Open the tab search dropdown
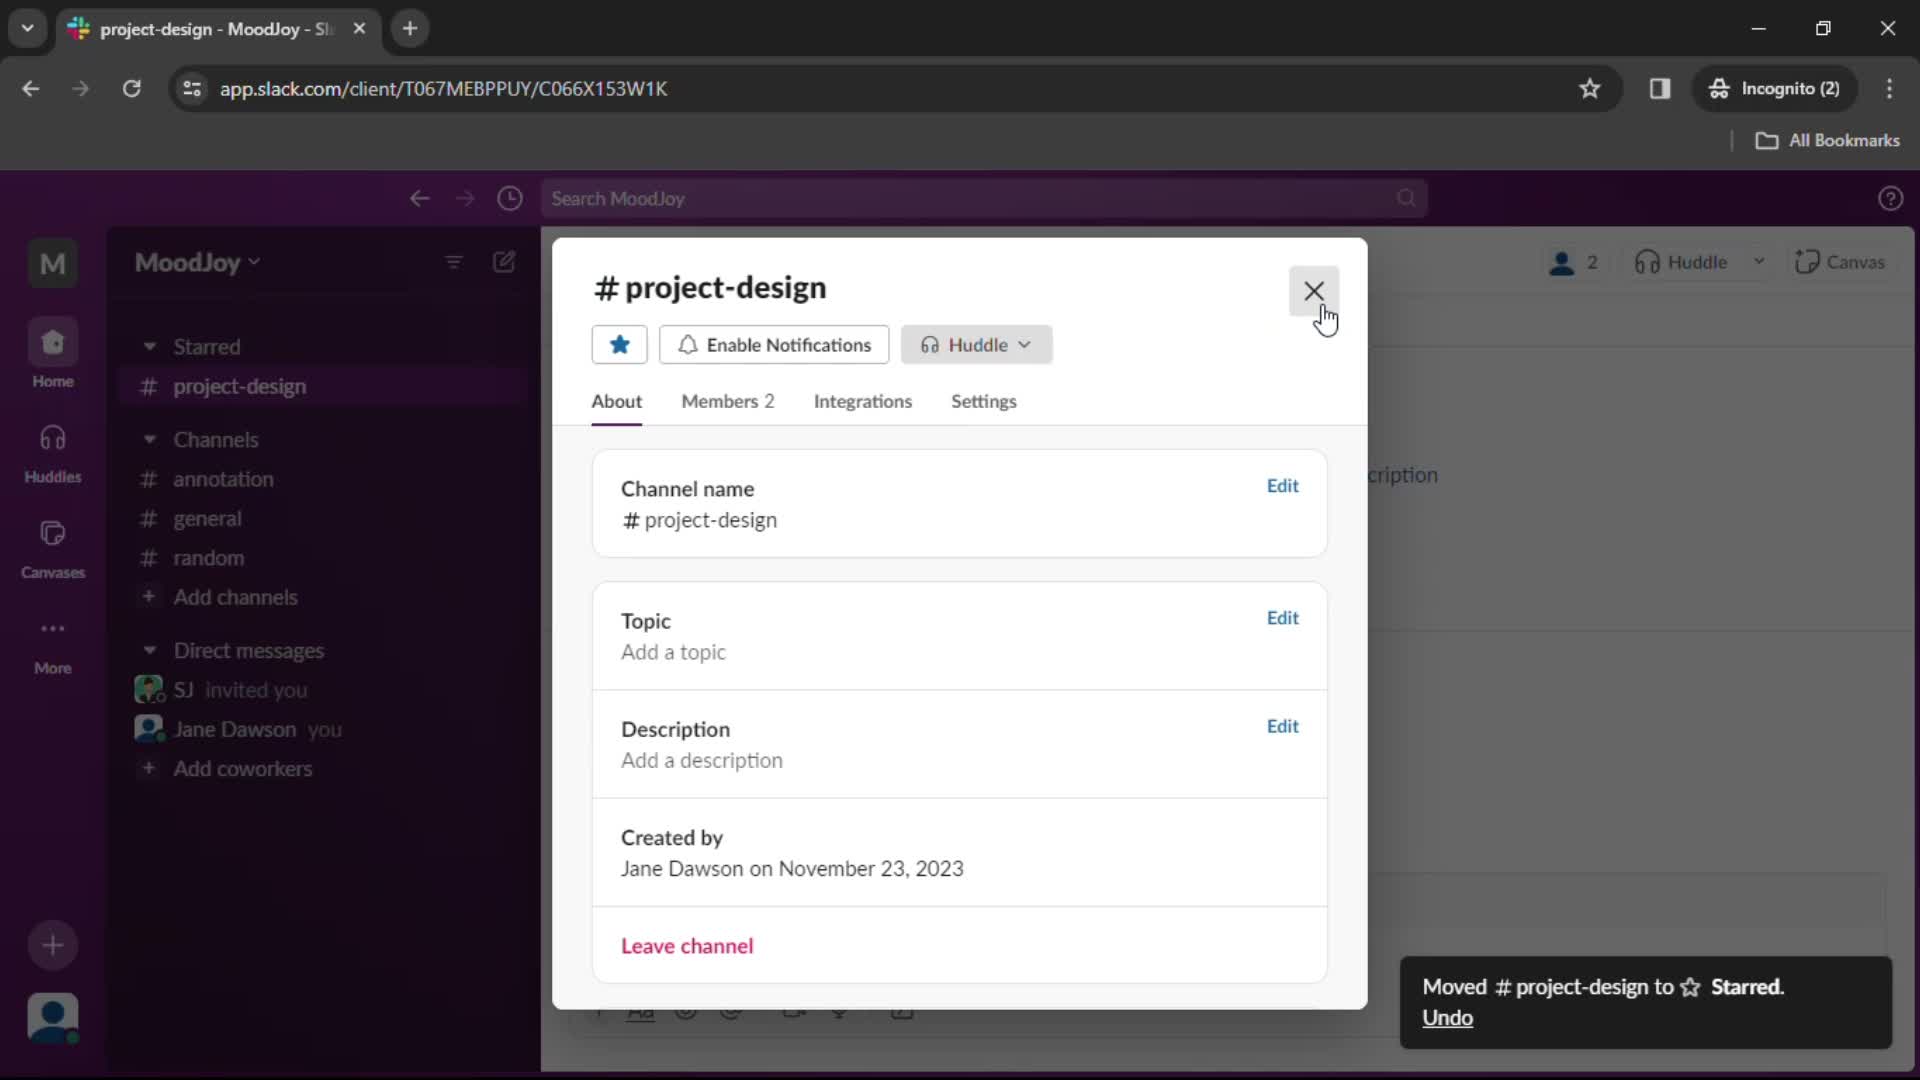 [28, 29]
